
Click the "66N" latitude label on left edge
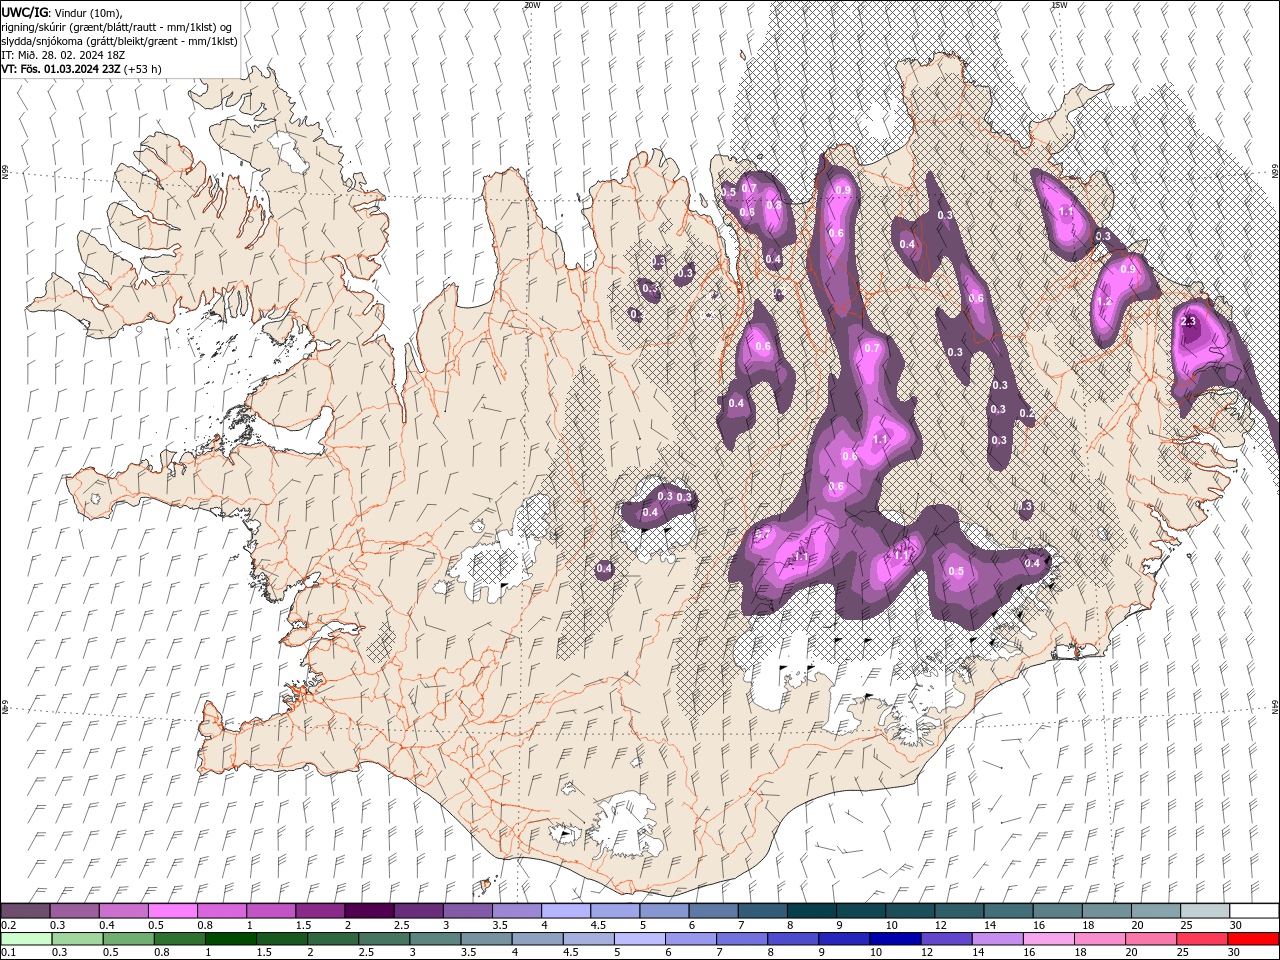5,172
